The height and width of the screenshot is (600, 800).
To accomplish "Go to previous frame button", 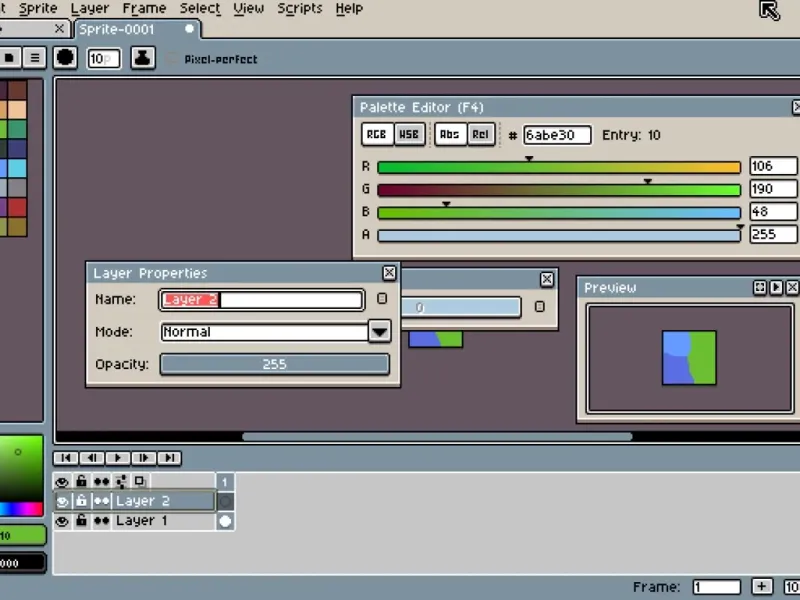I will [92, 458].
